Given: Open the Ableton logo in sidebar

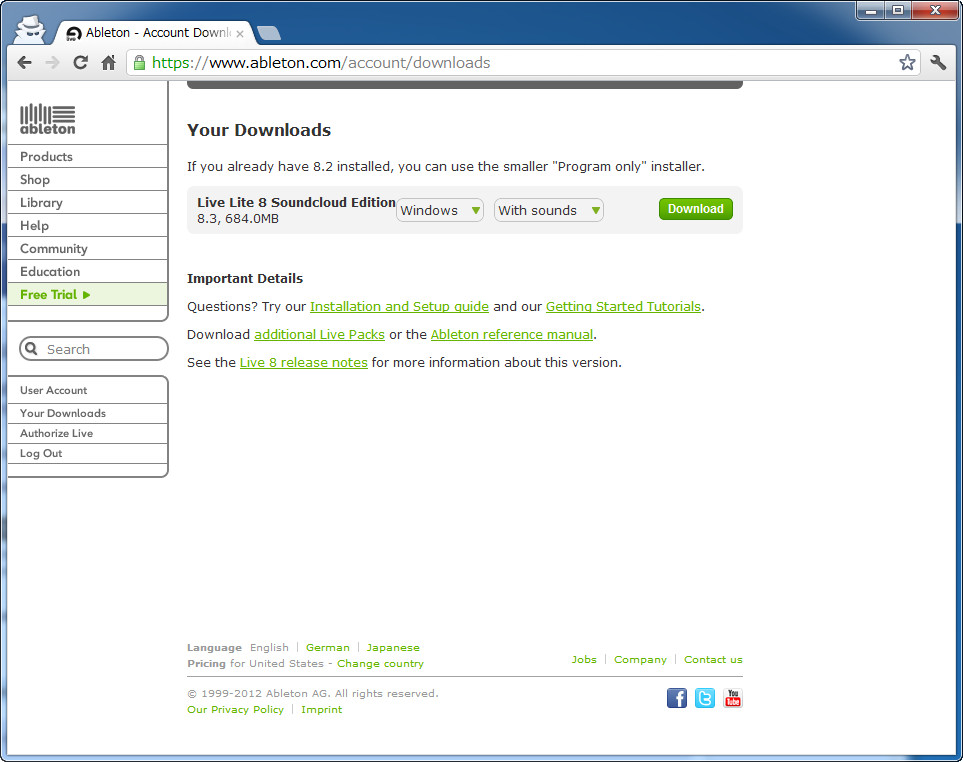Looking at the screenshot, I should pos(47,119).
